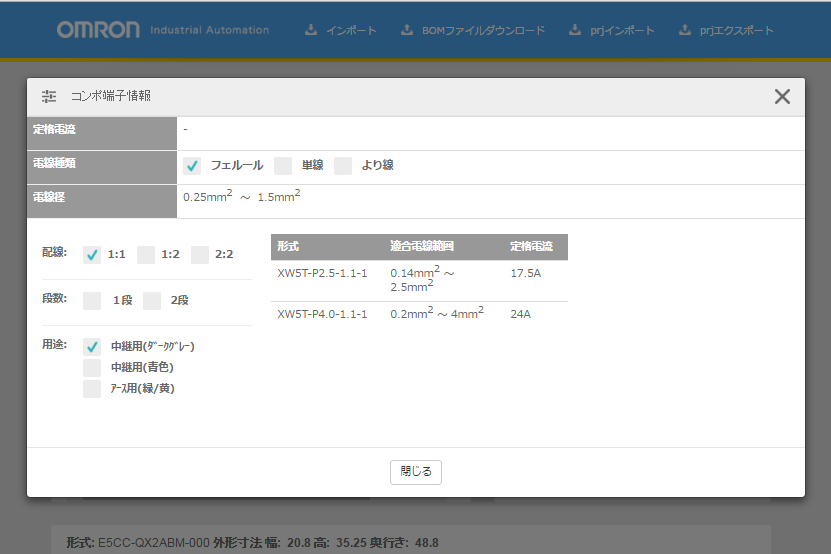Image resolution: width=831 pixels, height=554 pixels.
Task: Toggle the 1:1 wiring checkbox
Action: coord(92,254)
